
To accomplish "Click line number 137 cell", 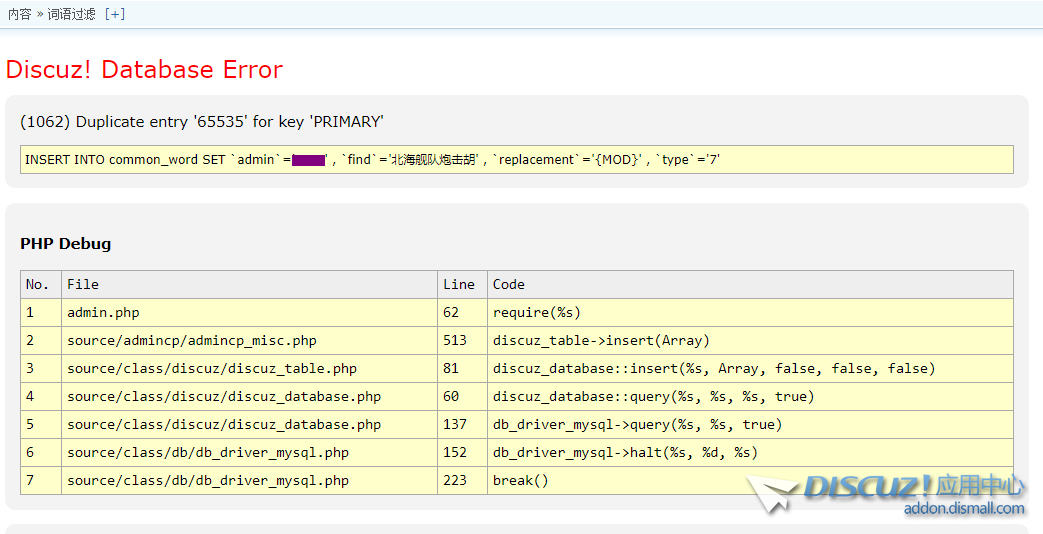I will click(462, 424).
